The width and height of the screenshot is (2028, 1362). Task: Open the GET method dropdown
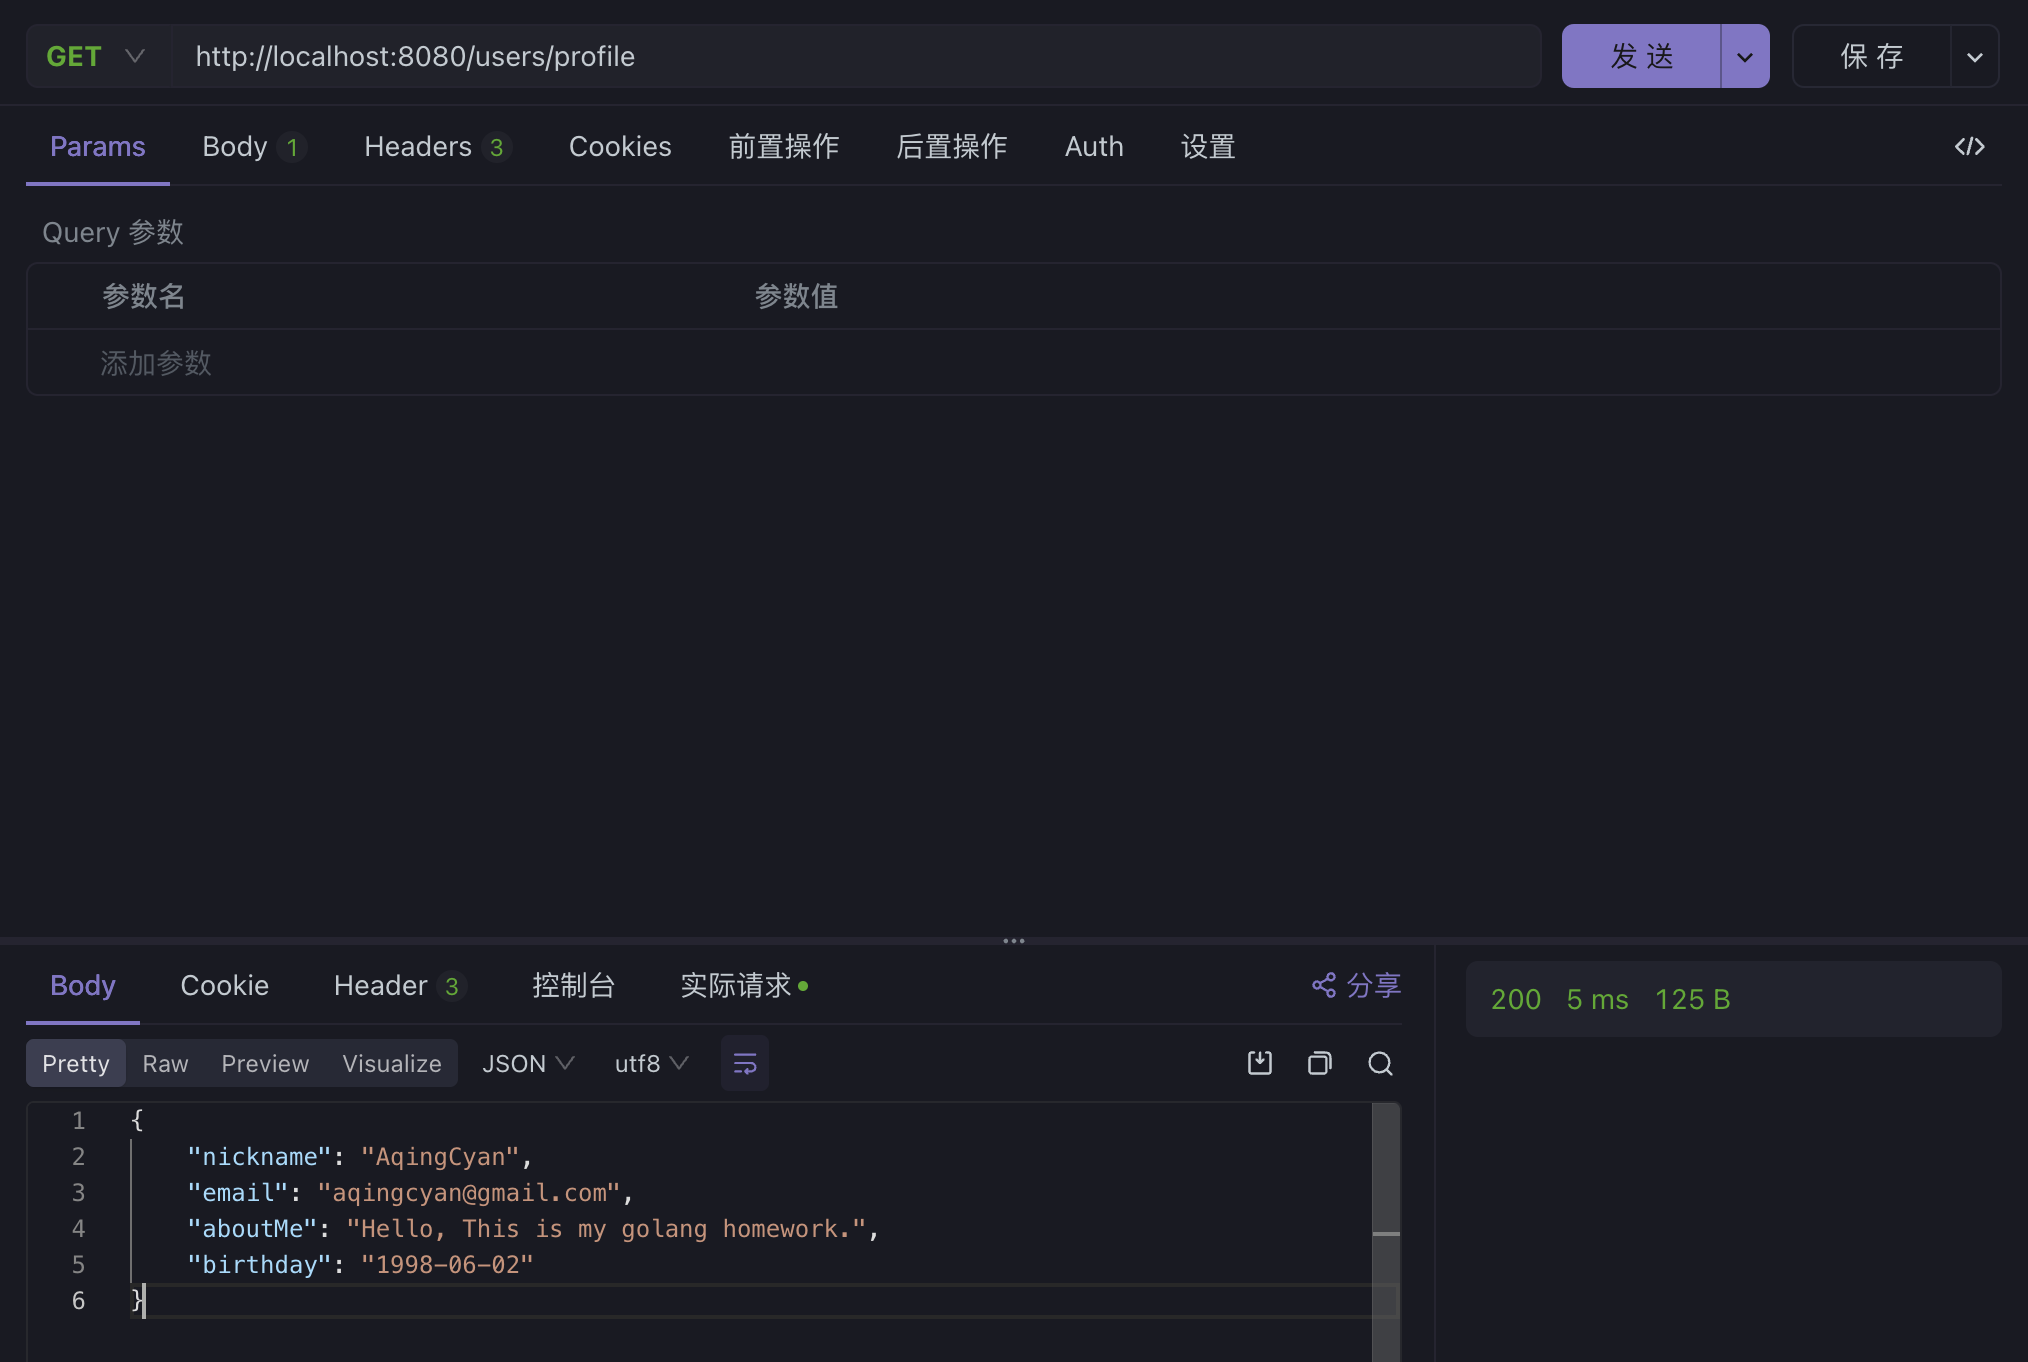[96, 56]
